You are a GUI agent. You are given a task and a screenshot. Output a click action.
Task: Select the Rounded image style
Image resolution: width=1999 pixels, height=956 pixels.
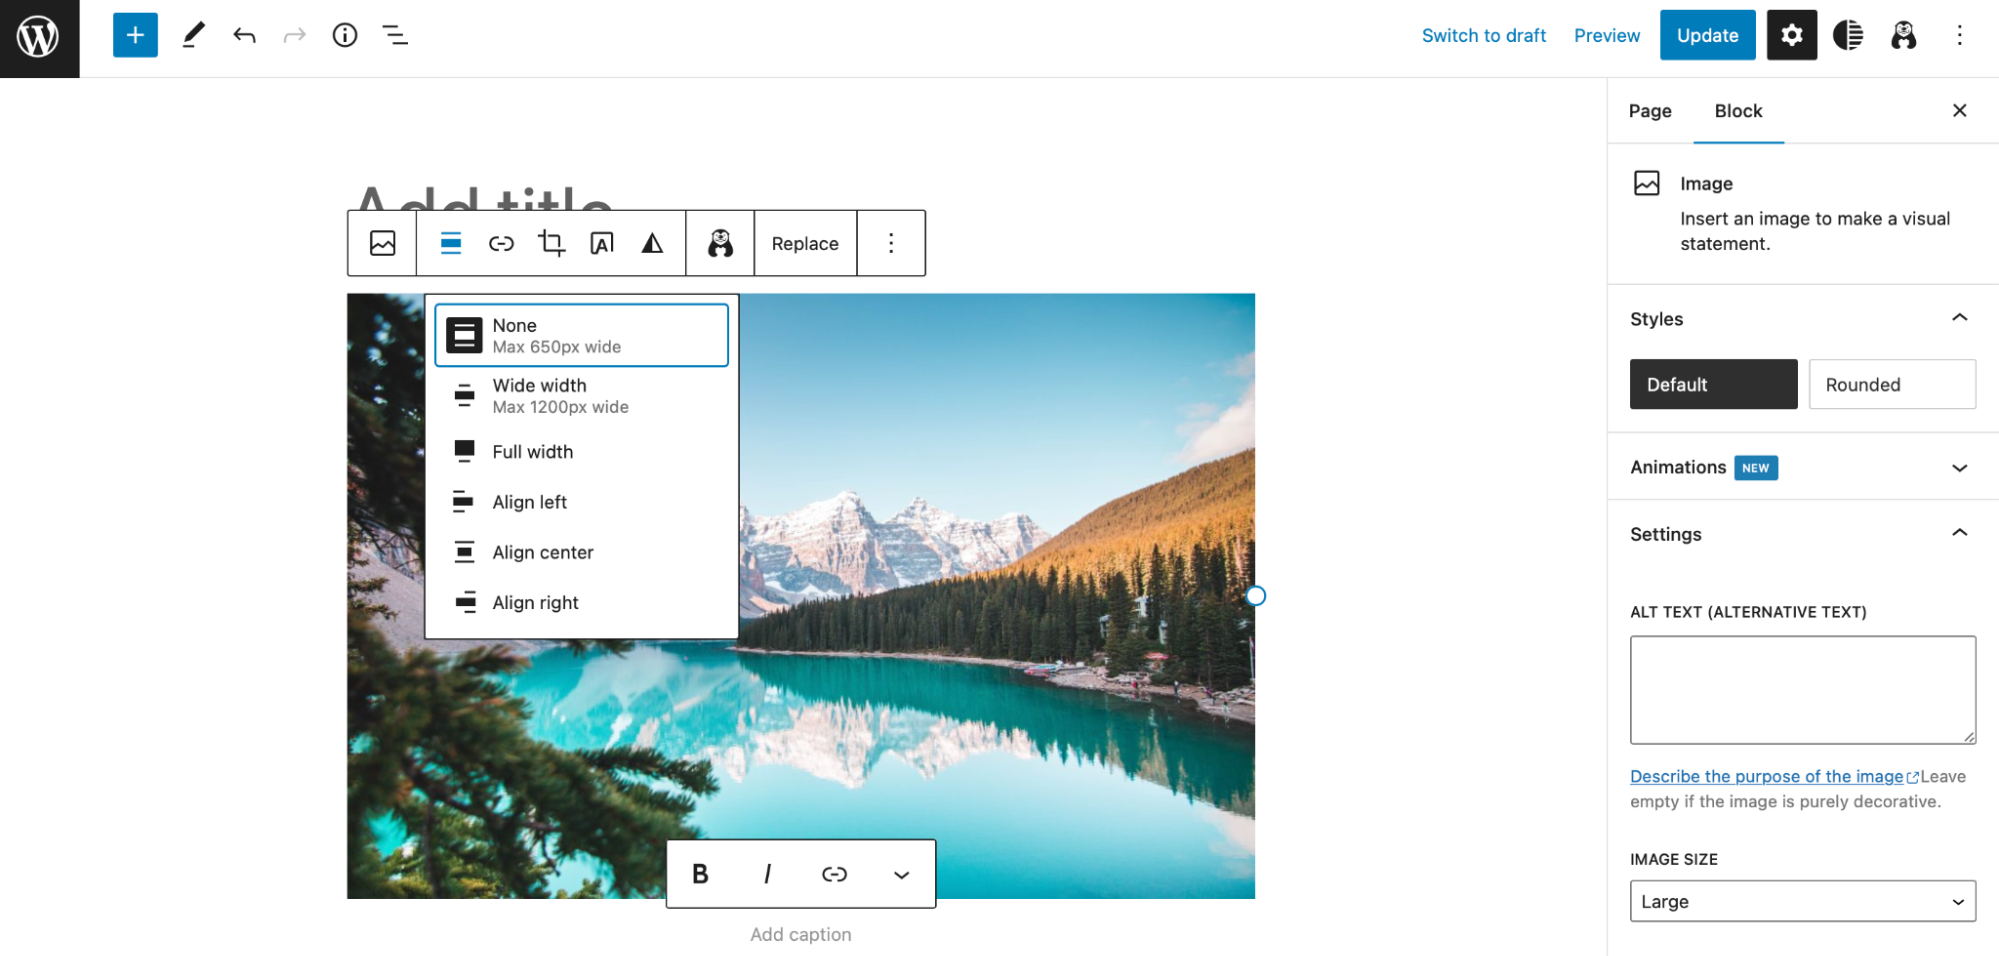coord(1892,384)
